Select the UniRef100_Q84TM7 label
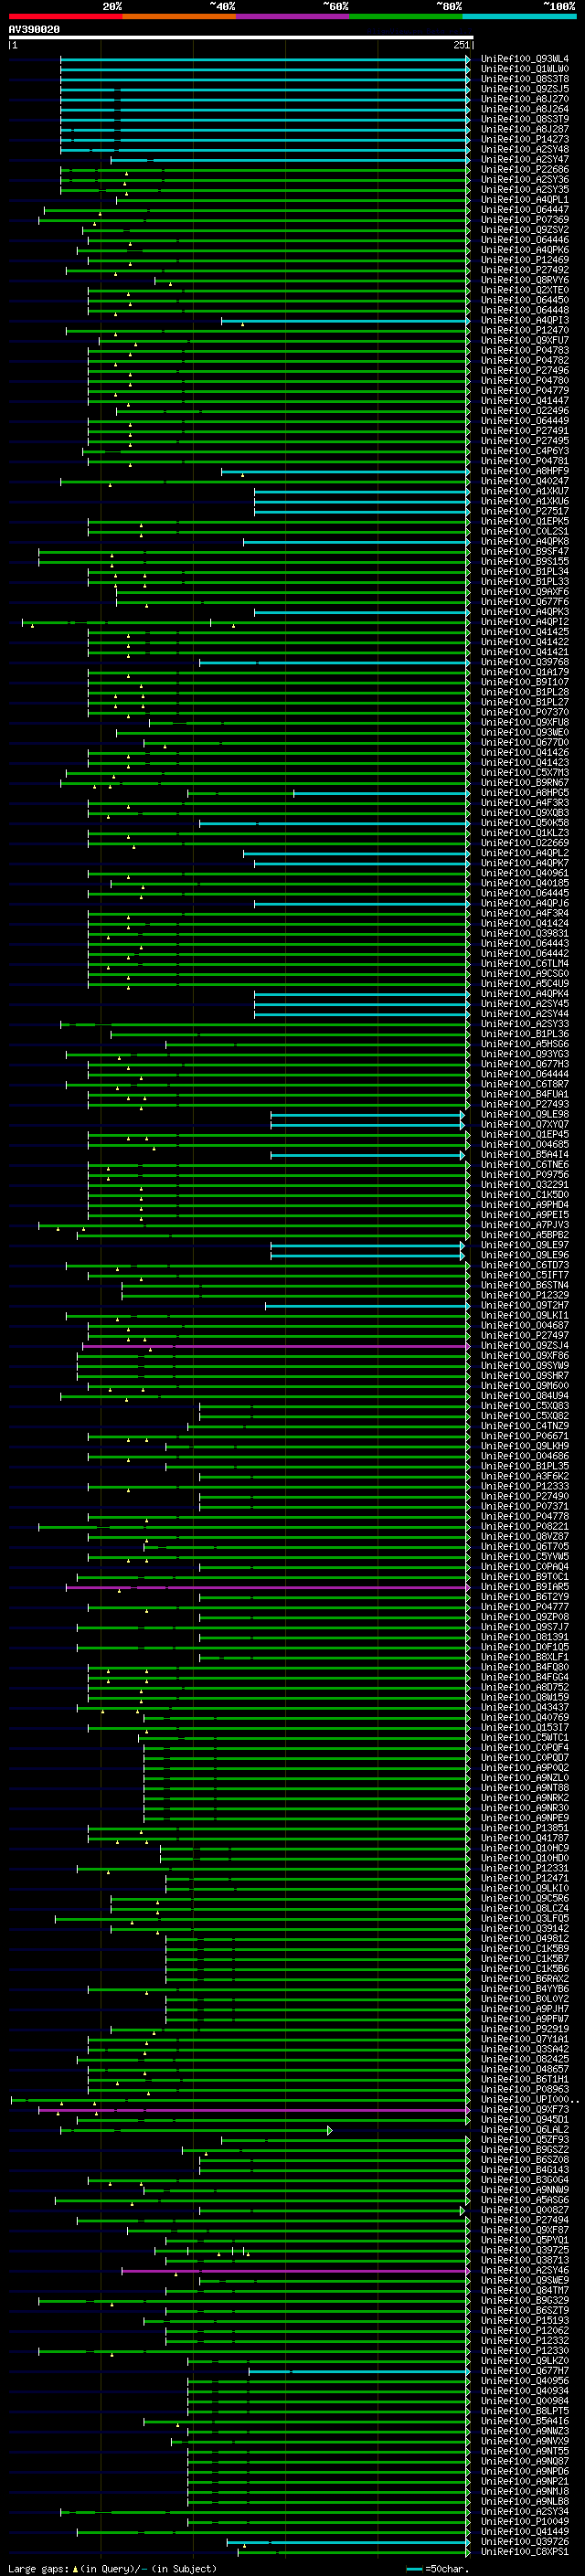Screen dimensions: 585x2576 click(x=525, y=2291)
